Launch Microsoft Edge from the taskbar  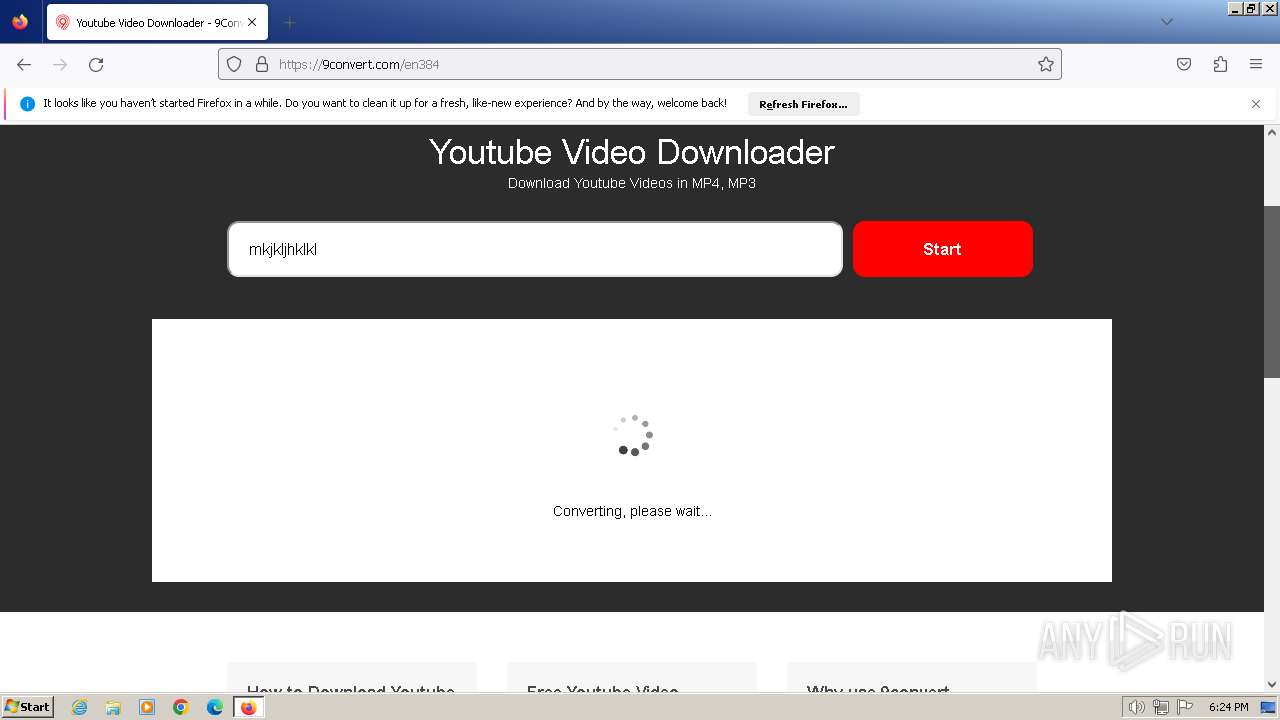point(215,707)
